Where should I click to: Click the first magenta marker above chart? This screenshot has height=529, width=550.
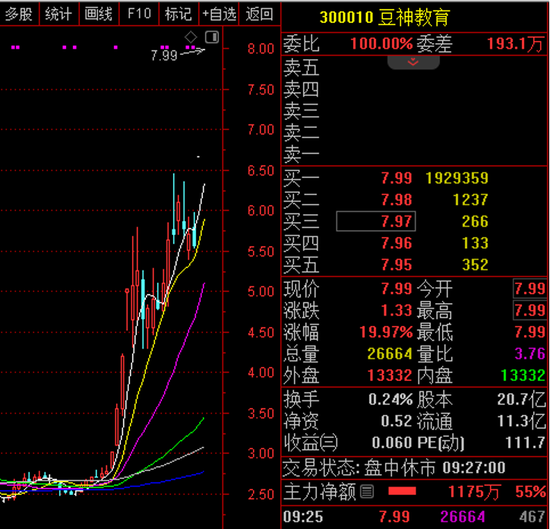click(15, 47)
